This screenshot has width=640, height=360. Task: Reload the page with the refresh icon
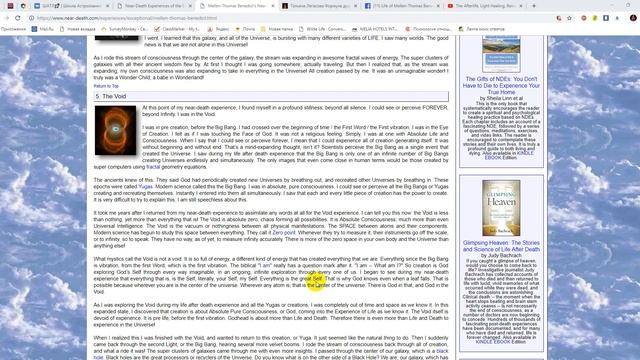pos(18,18)
